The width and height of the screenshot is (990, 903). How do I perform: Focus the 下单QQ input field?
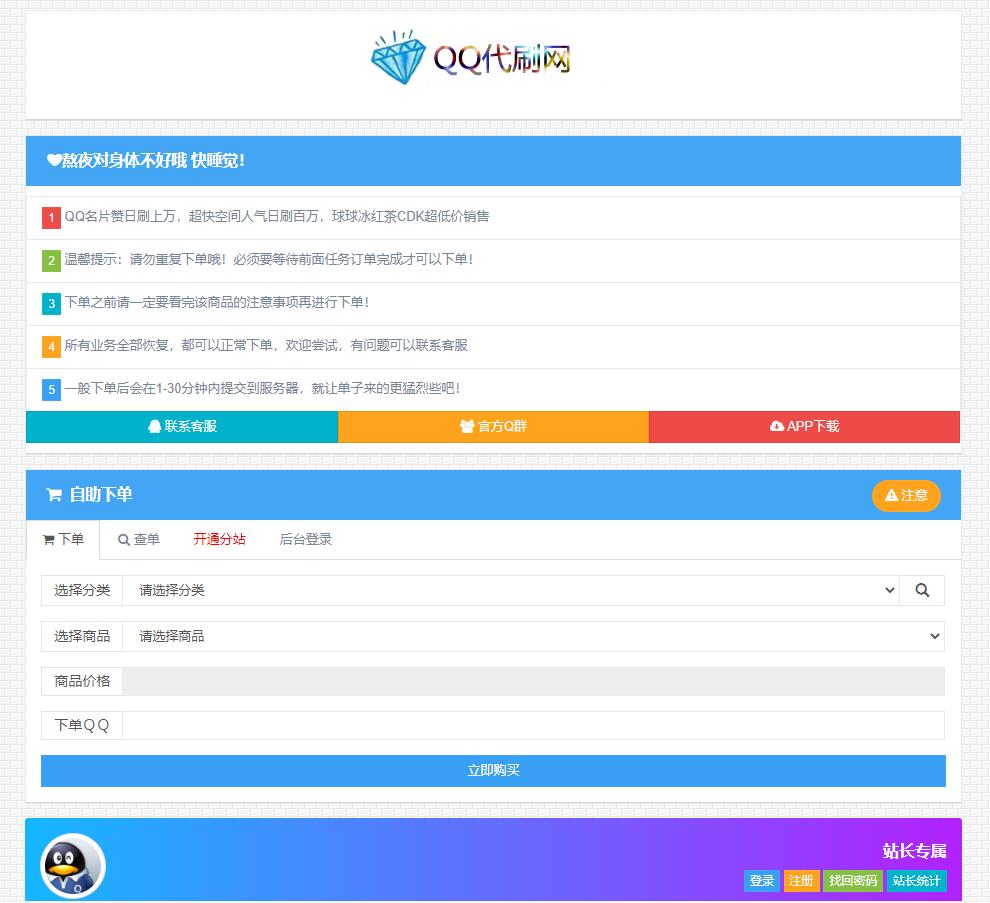(x=532, y=725)
